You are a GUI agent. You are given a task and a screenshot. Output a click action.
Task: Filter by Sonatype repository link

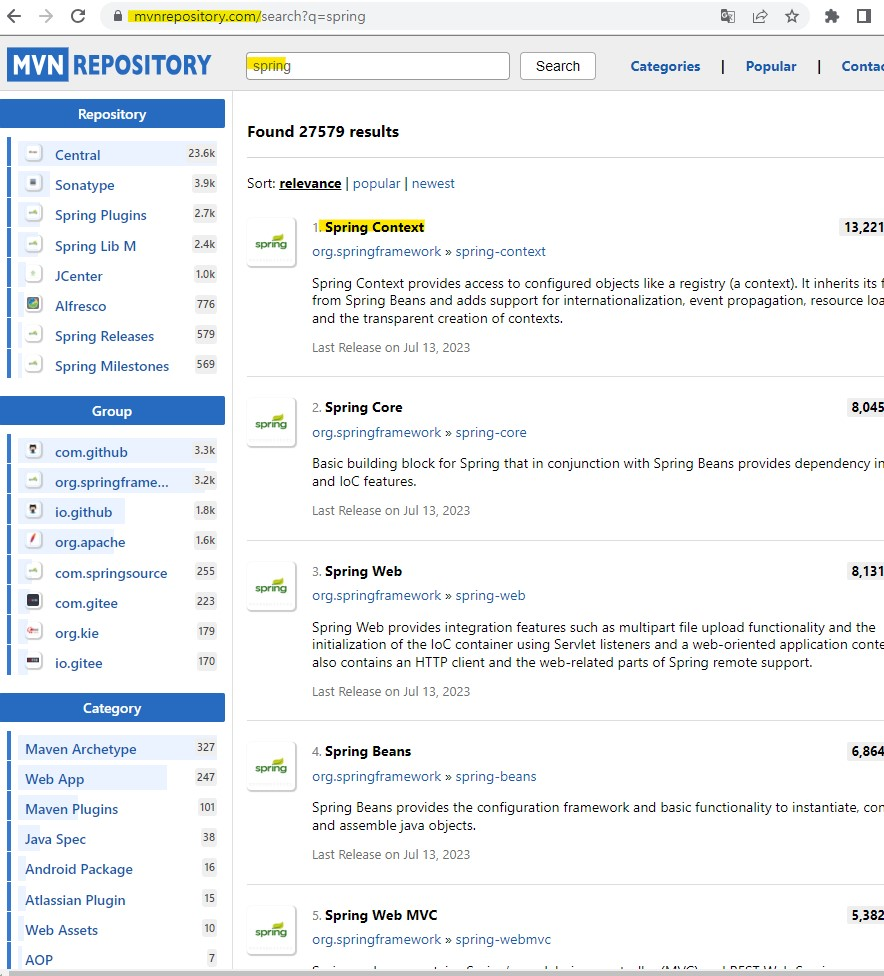[85, 185]
